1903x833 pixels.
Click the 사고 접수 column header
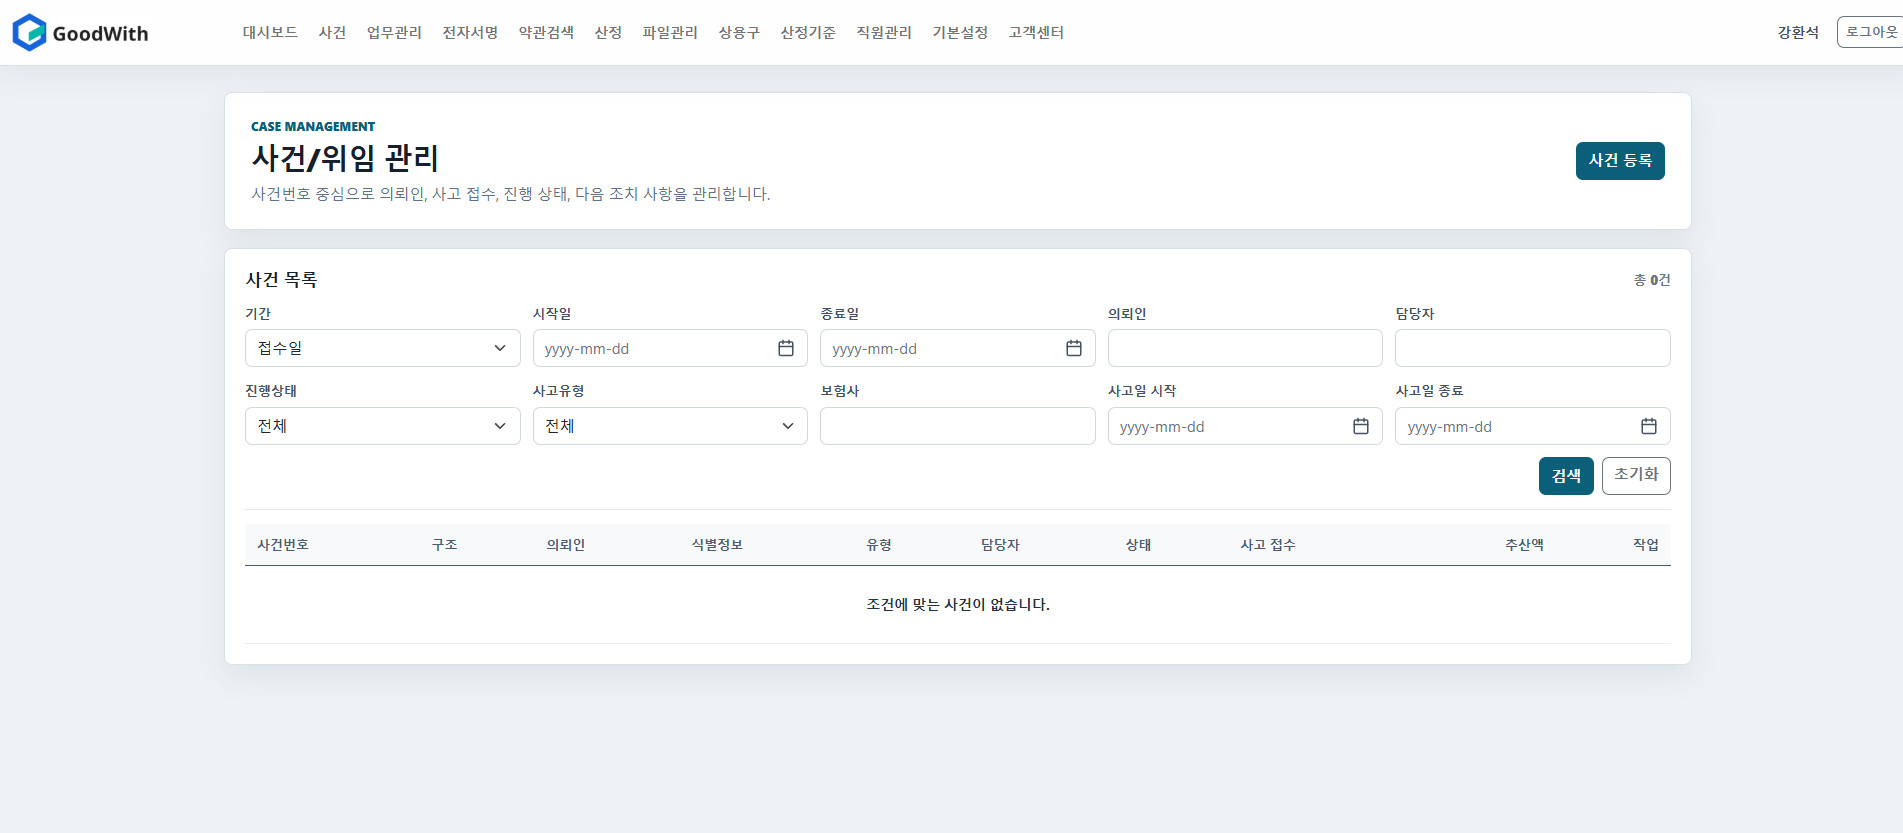click(x=1268, y=545)
